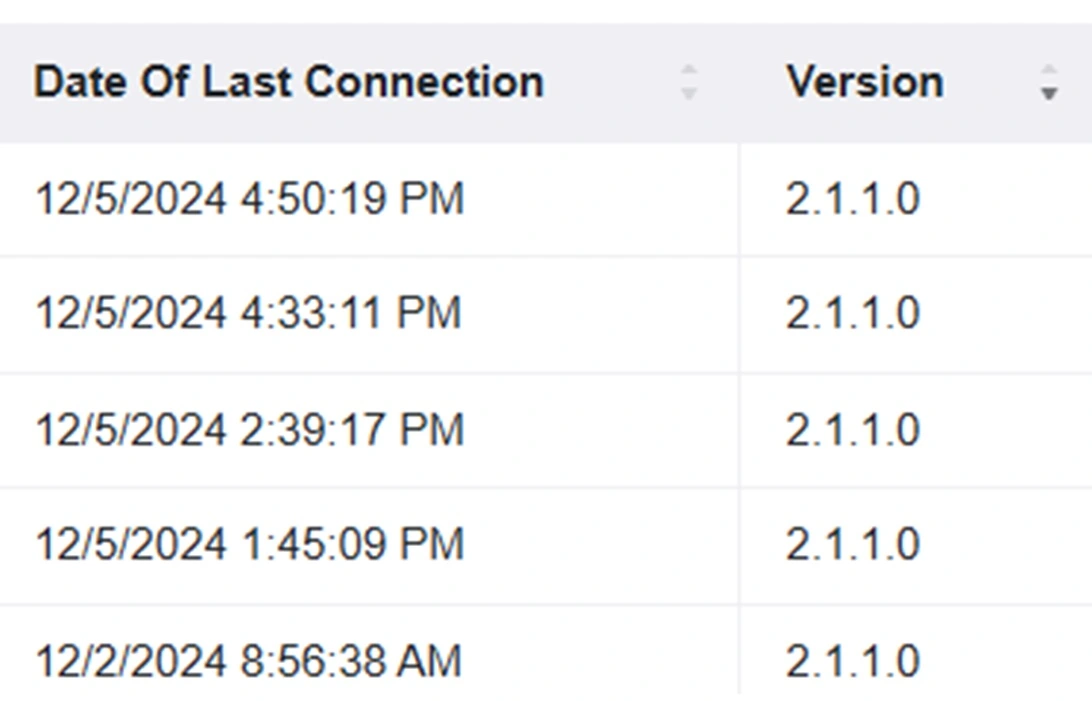Click the up arrow in Version sort
Viewport: 1092px width, 701px height.
pos(1049,70)
